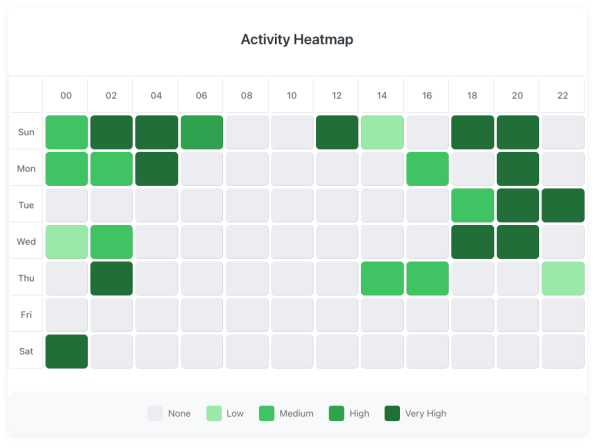Select the Wednesday 18 heatmap cell

(x=472, y=241)
